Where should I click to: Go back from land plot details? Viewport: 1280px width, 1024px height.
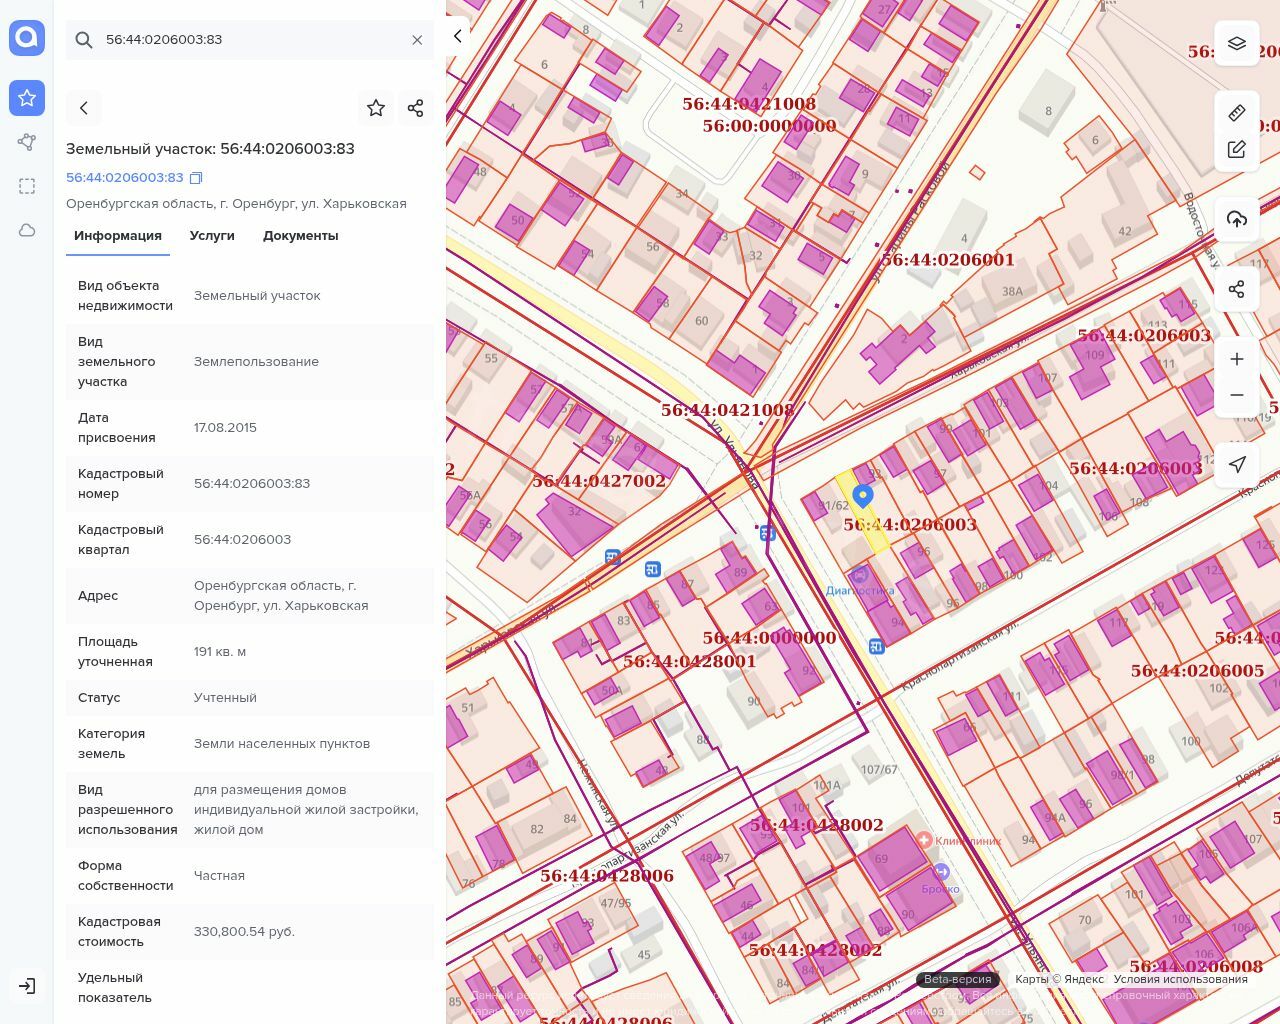[x=84, y=108]
